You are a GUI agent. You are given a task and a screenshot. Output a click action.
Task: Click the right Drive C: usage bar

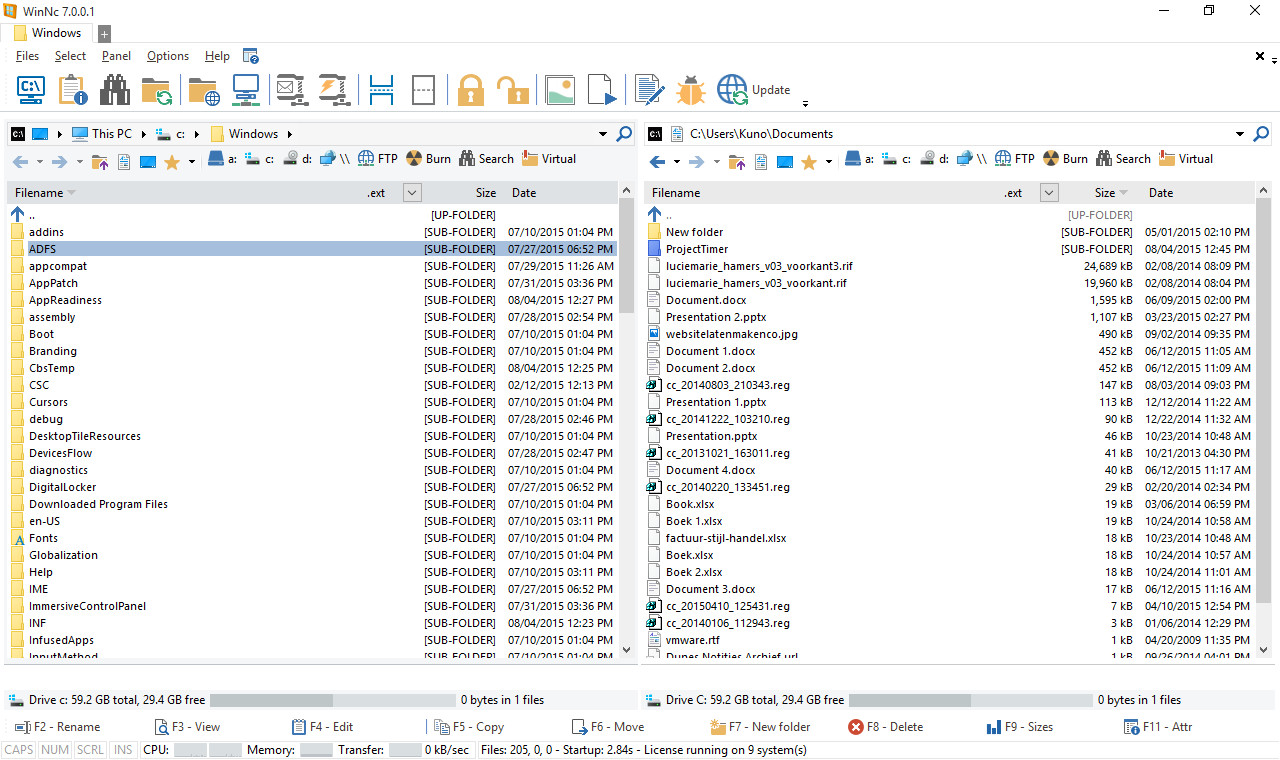point(969,700)
